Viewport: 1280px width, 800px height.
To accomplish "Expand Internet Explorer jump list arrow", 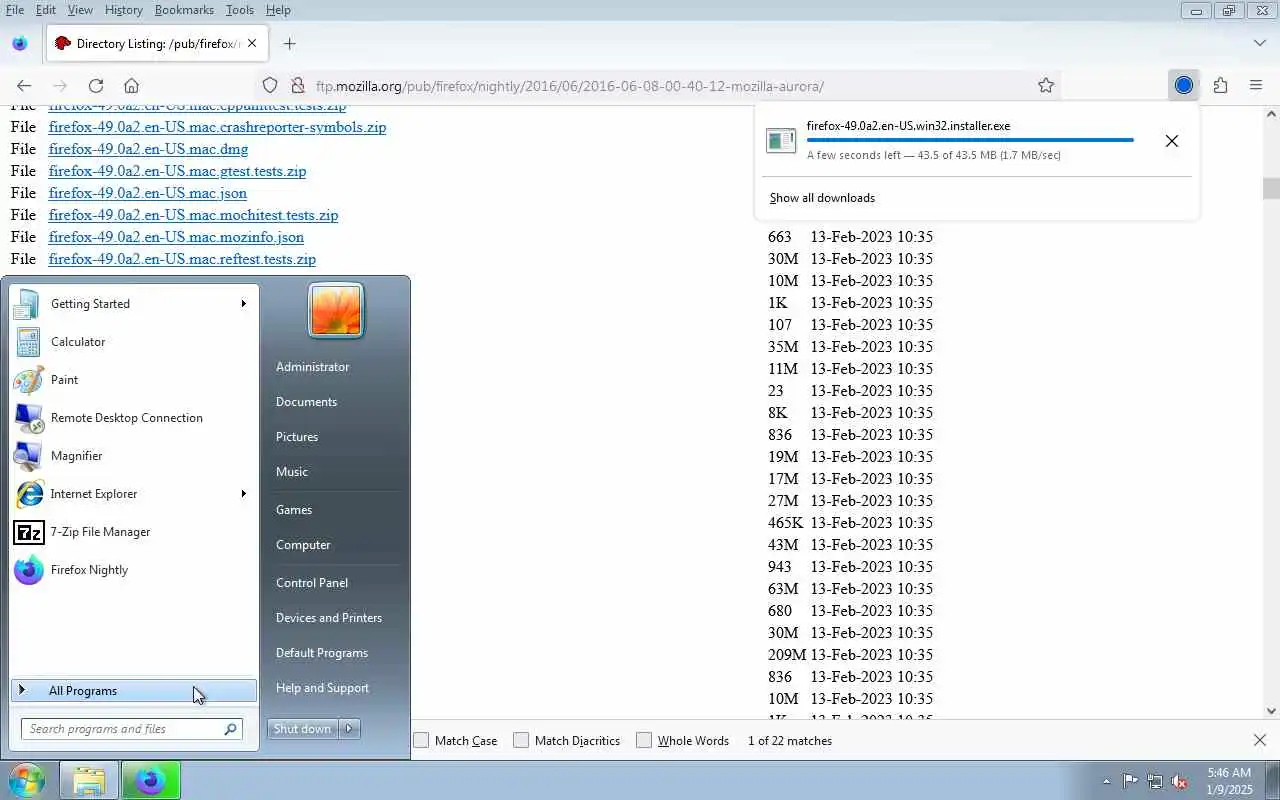I will click(243, 494).
